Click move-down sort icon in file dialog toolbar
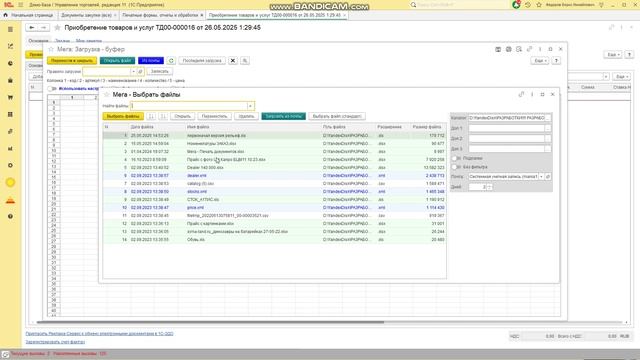This screenshot has width=640, height=360. pyautogui.click(x=163, y=116)
